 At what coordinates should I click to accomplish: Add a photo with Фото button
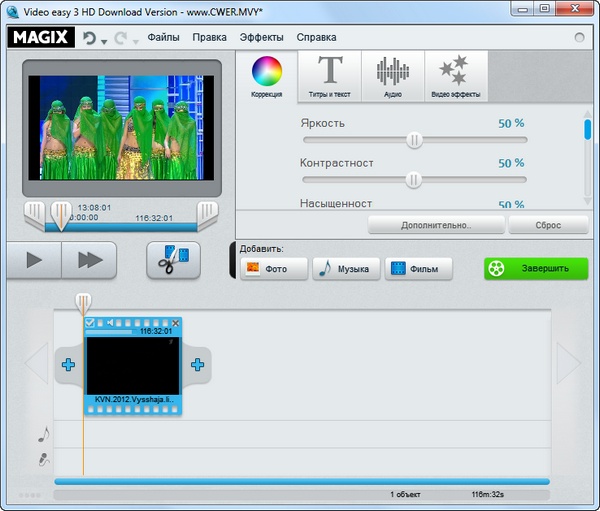[274, 269]
